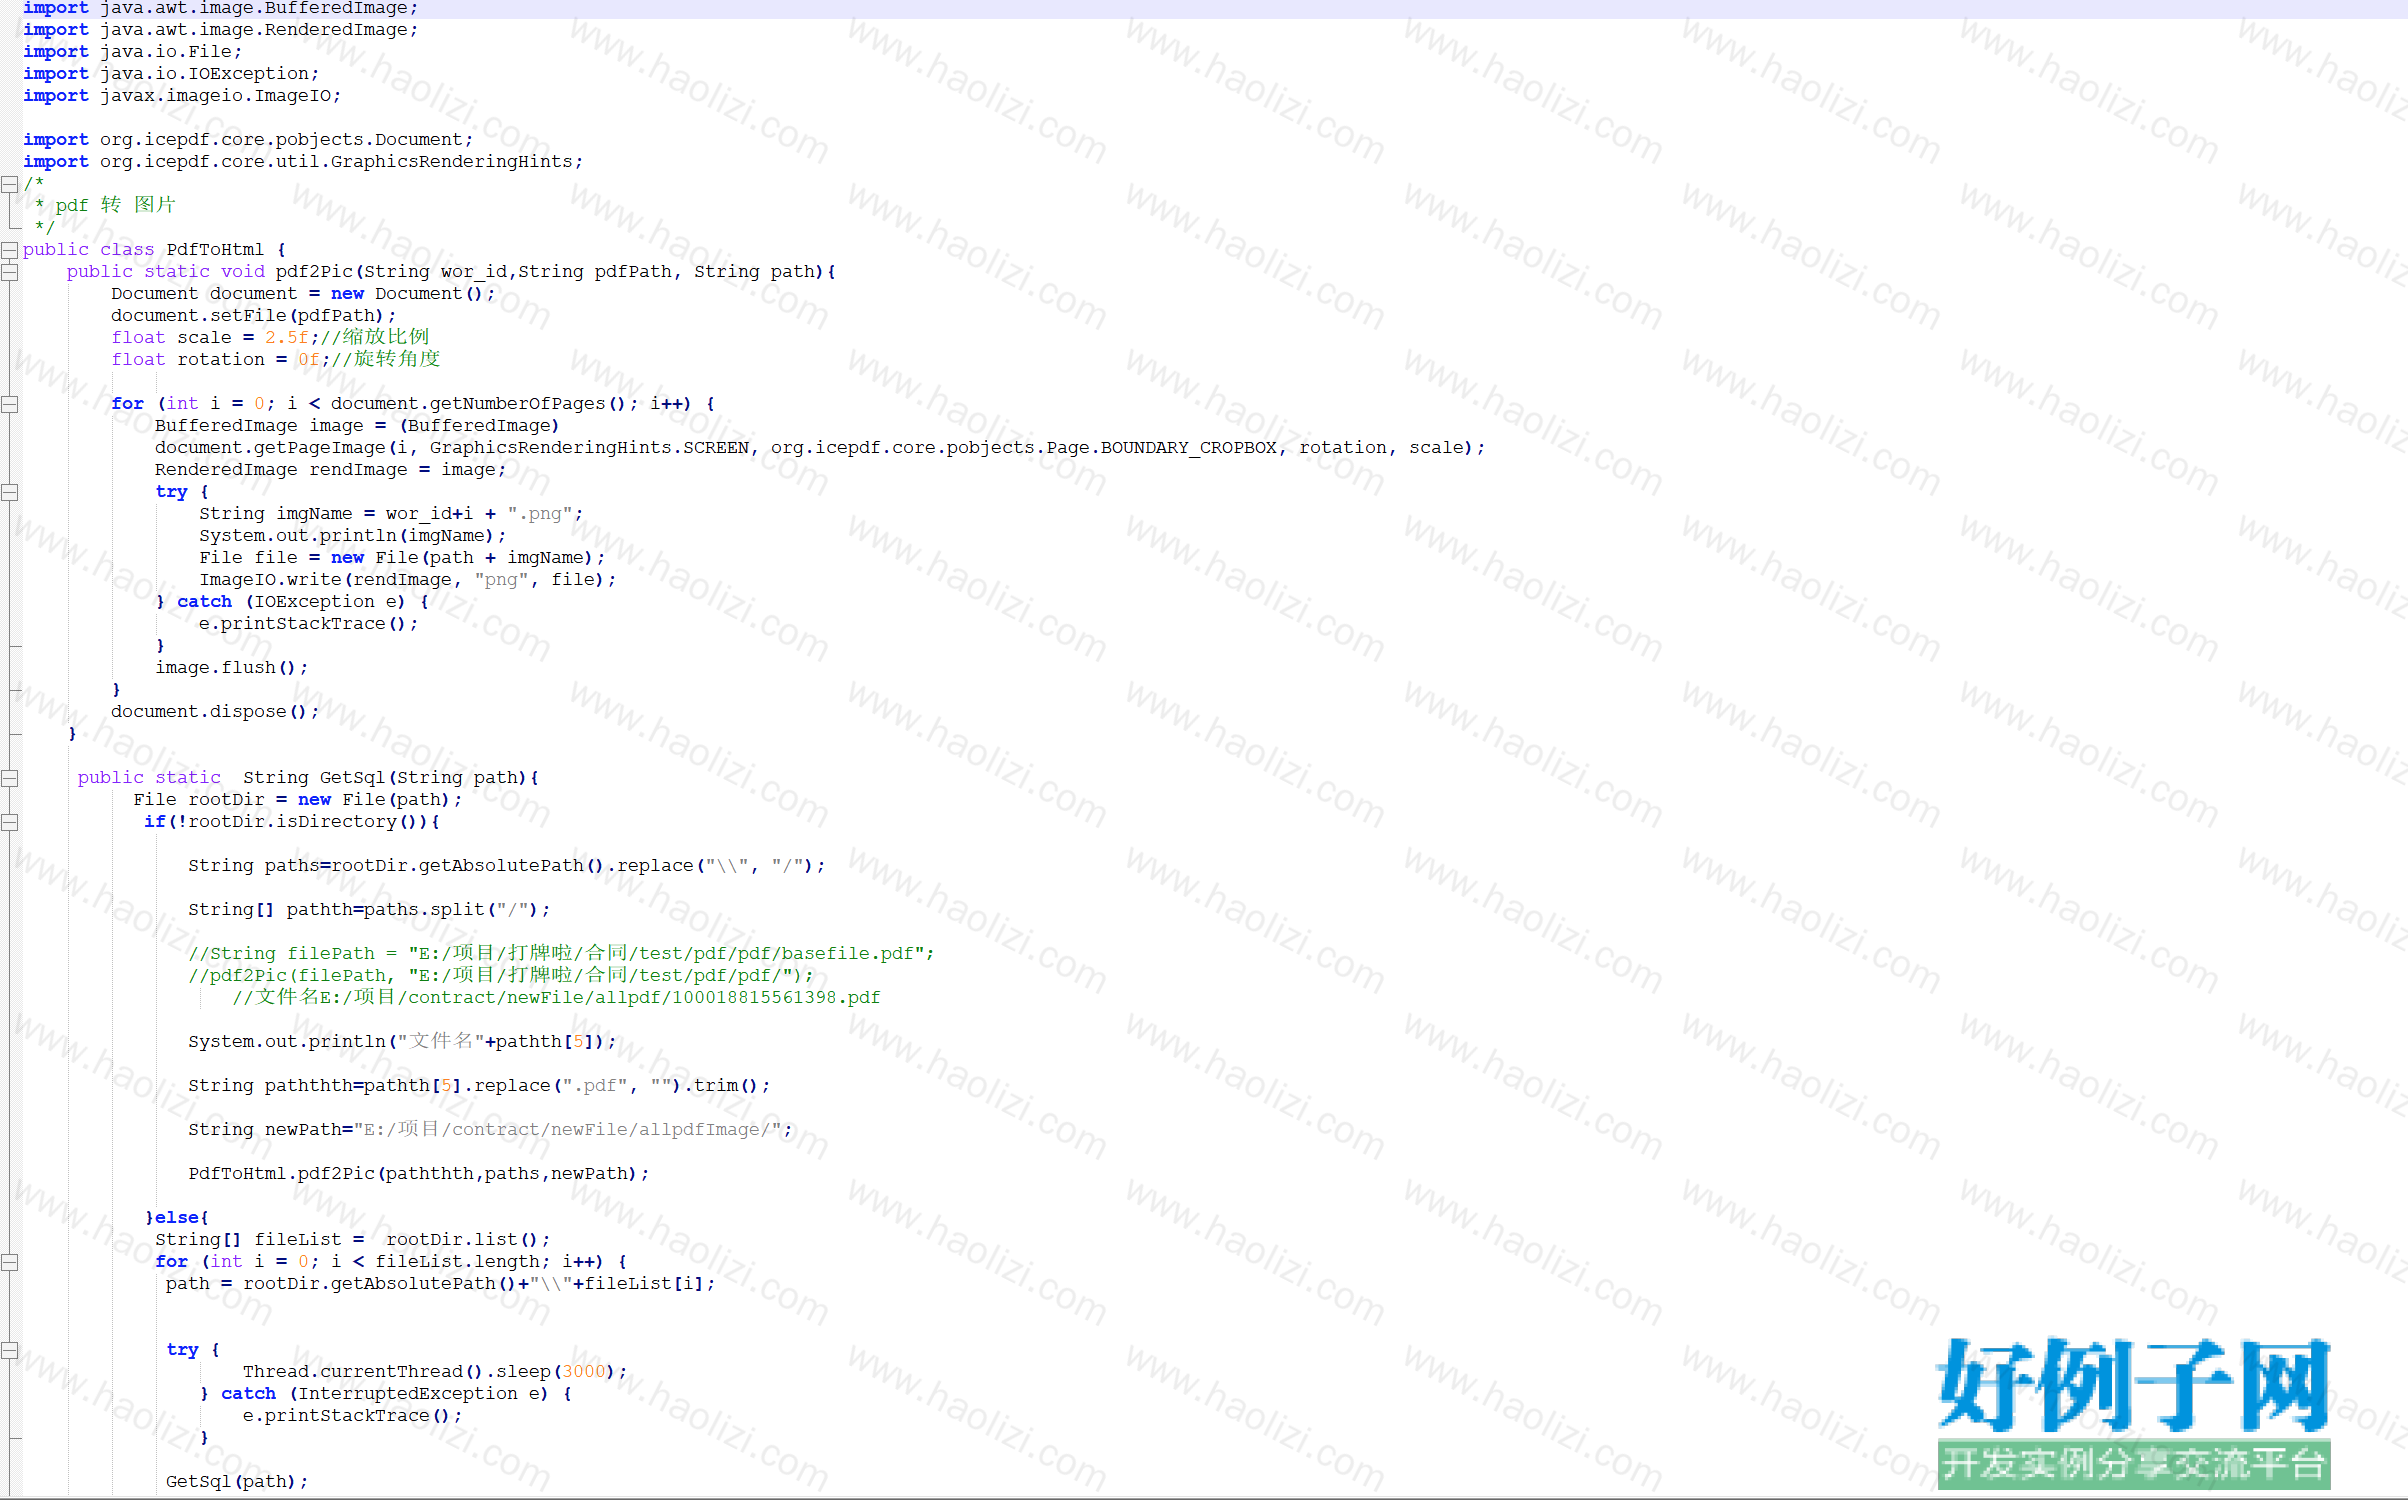Screen dimensions: 2408x1500
Task: Click the final 'GetSql(path);' line
Action: [237, 1482]
